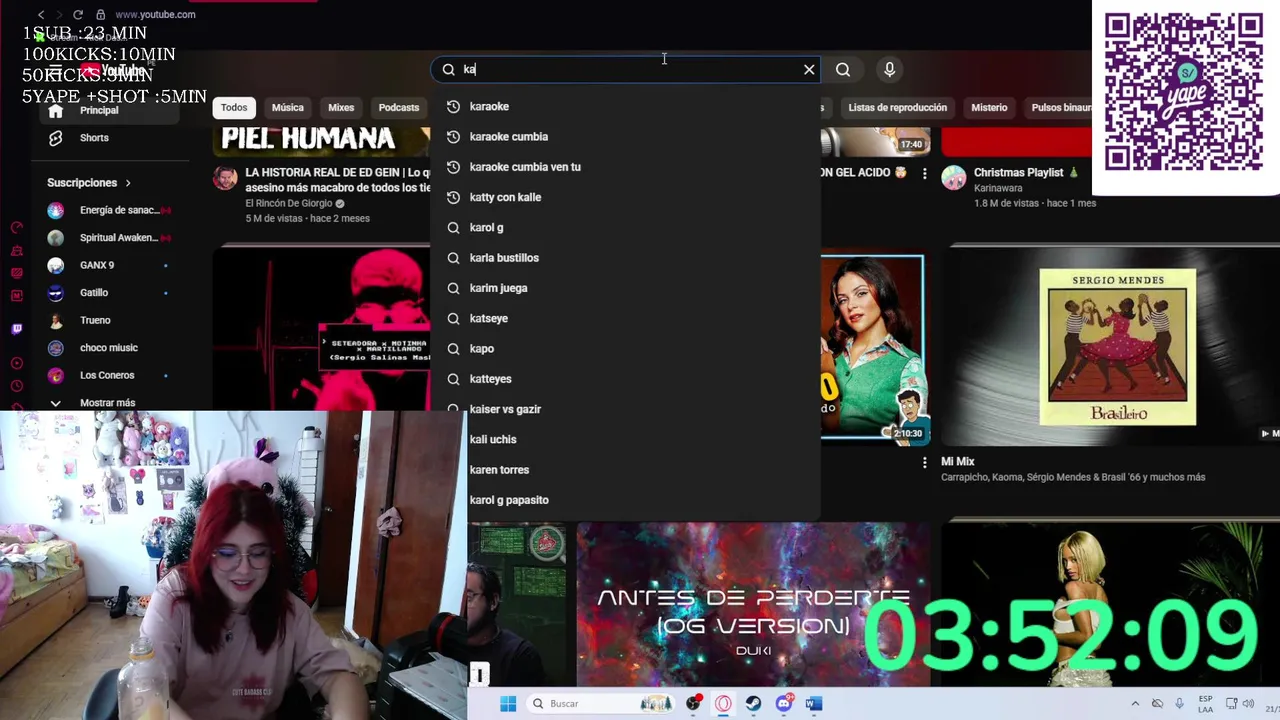Open 'ESP LAA' keyboard language indicator
This screenshot has width=1280, height=720.
(x=1206, y=703)
